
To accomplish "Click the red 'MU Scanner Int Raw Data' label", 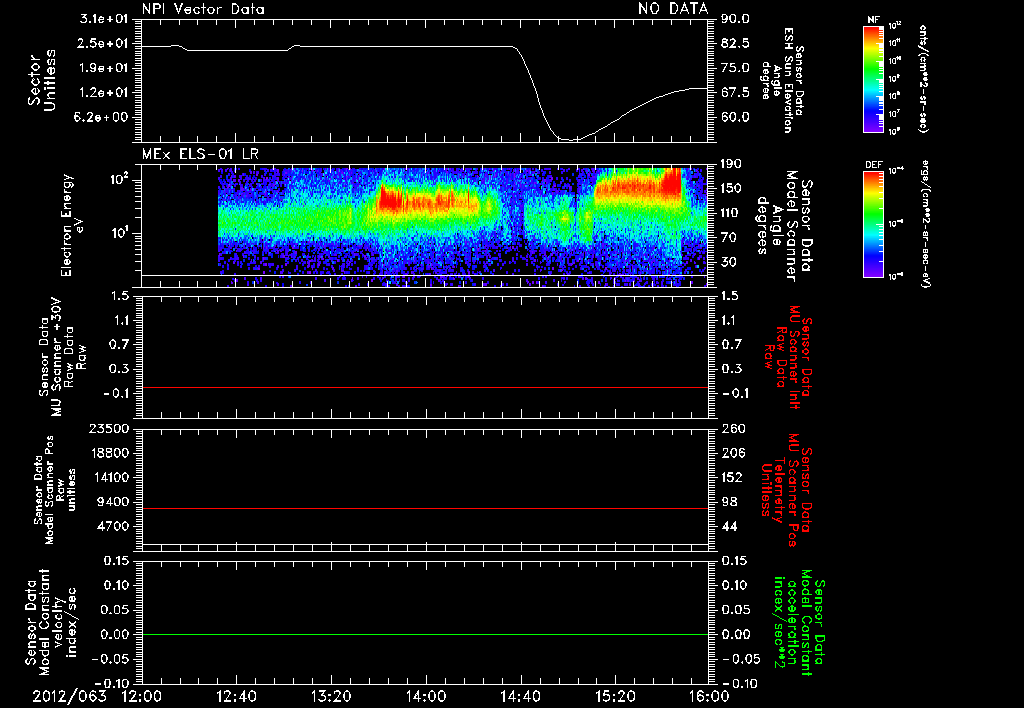I will [788, 357].
